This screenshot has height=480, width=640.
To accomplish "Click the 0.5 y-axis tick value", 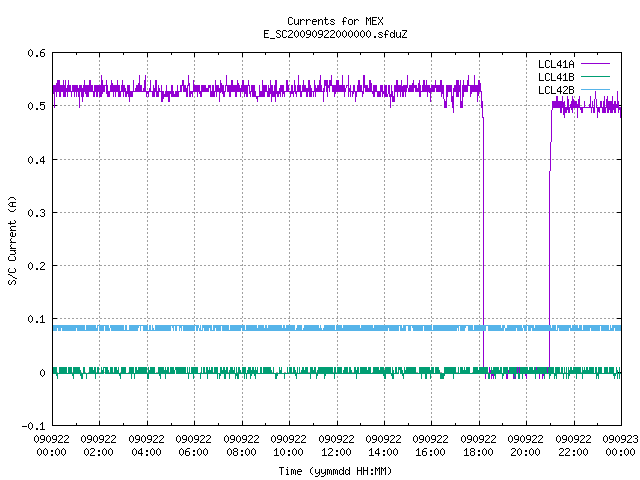I will point(36,106).
